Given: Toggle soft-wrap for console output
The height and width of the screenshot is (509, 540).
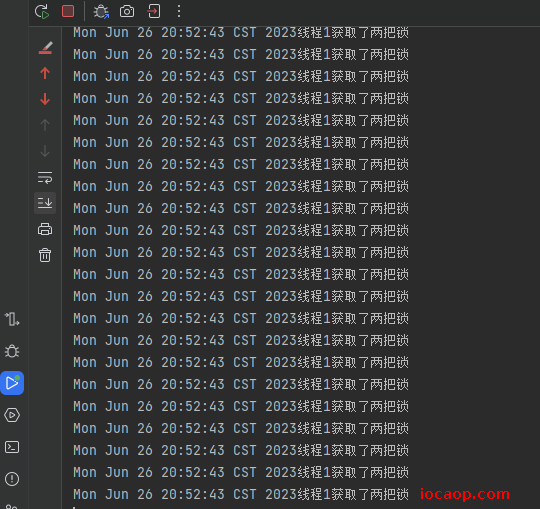Looking at the screenshot, I should (x=45, y=177).
